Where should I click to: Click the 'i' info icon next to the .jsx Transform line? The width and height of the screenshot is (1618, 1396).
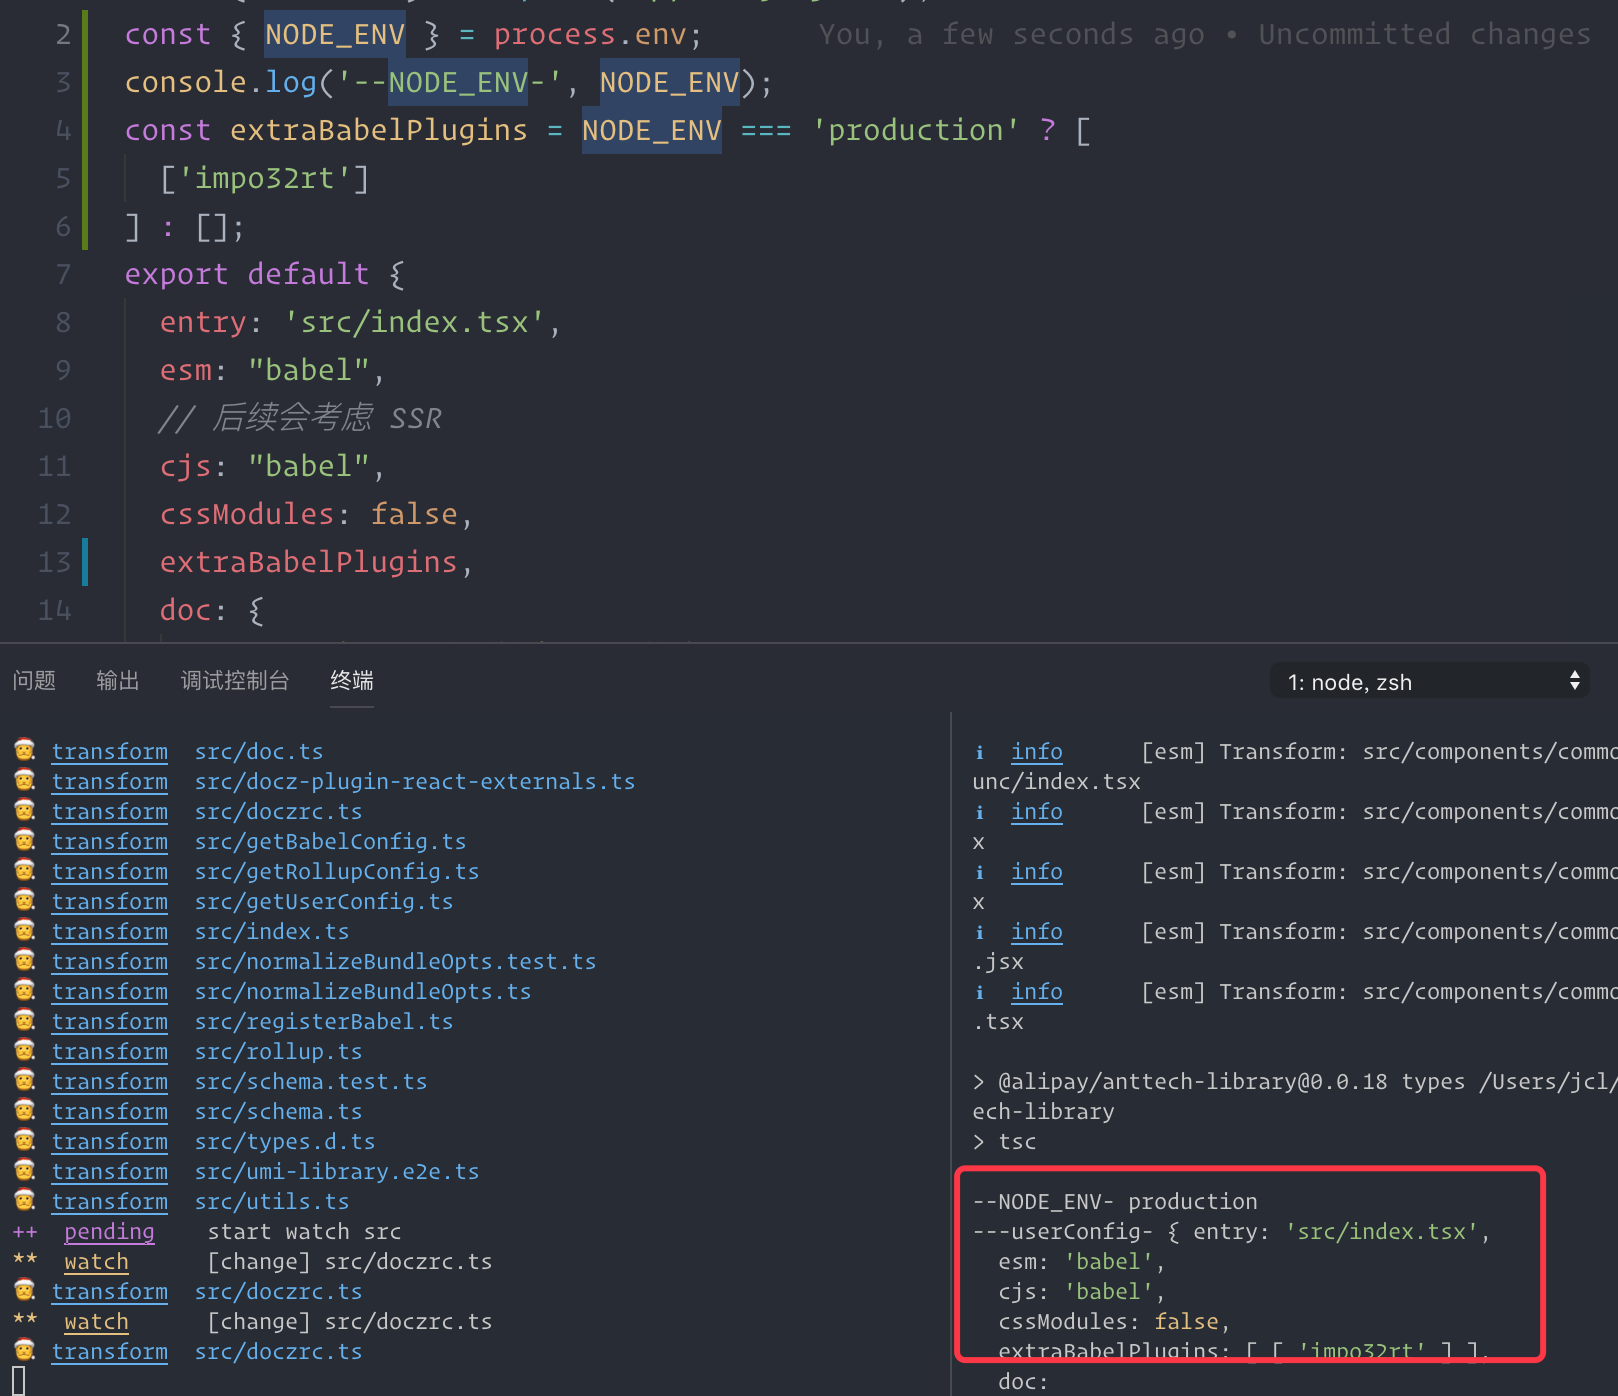(980, 931)
